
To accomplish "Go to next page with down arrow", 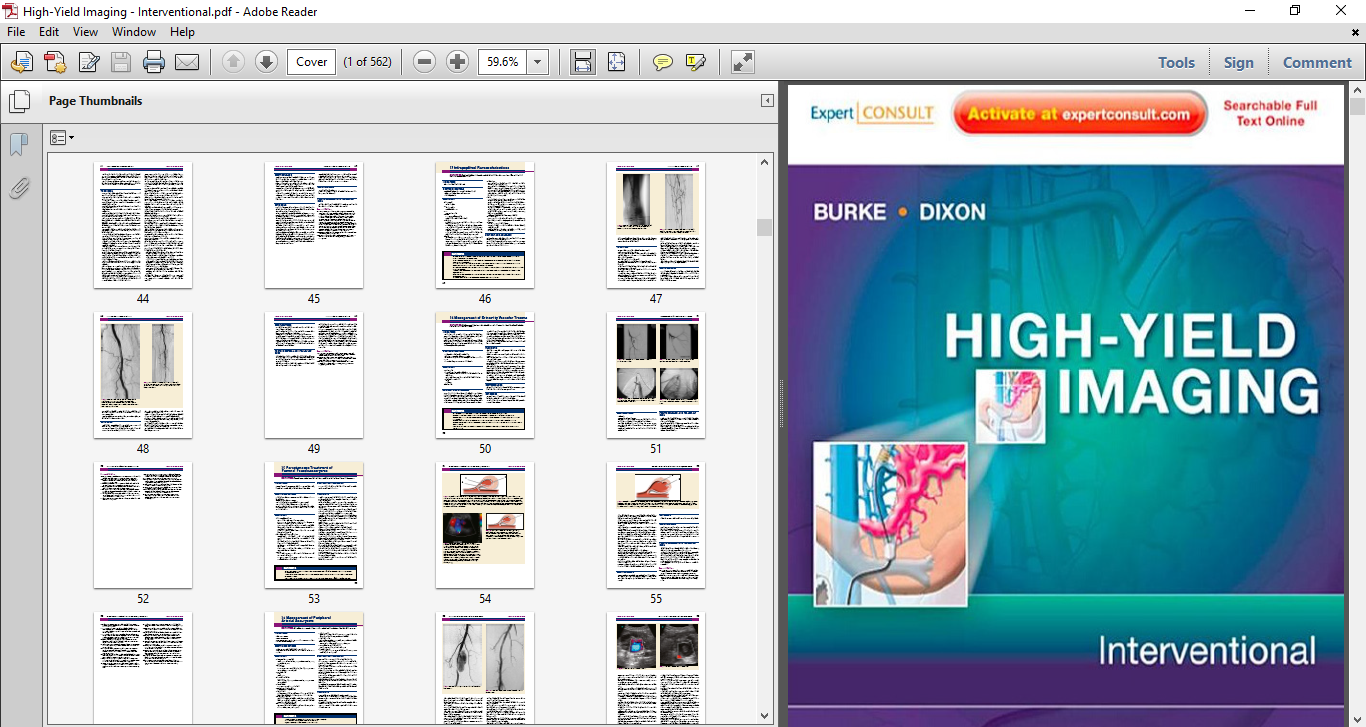I will [266, 62].
